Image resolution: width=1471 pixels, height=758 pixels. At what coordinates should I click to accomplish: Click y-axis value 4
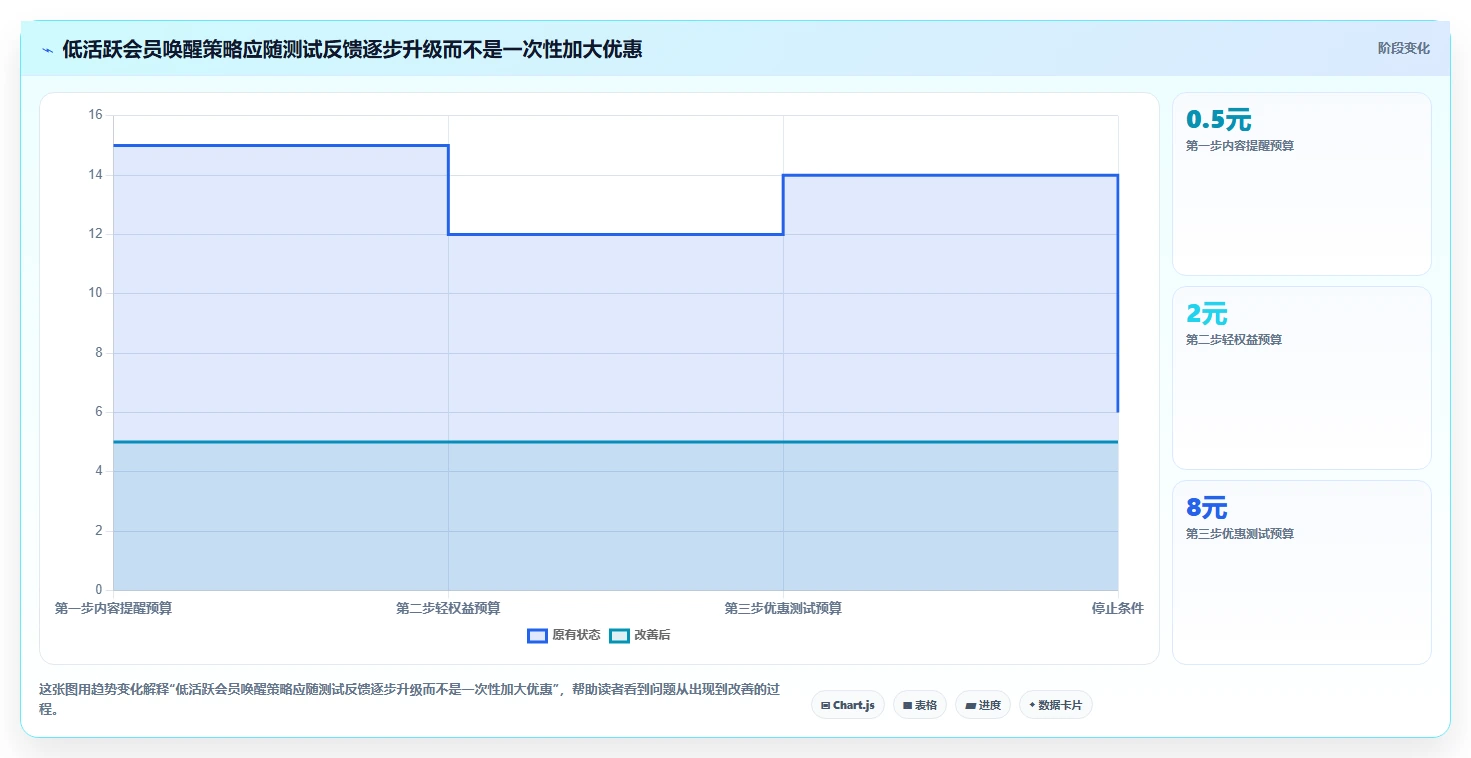[x=99, y=471]
